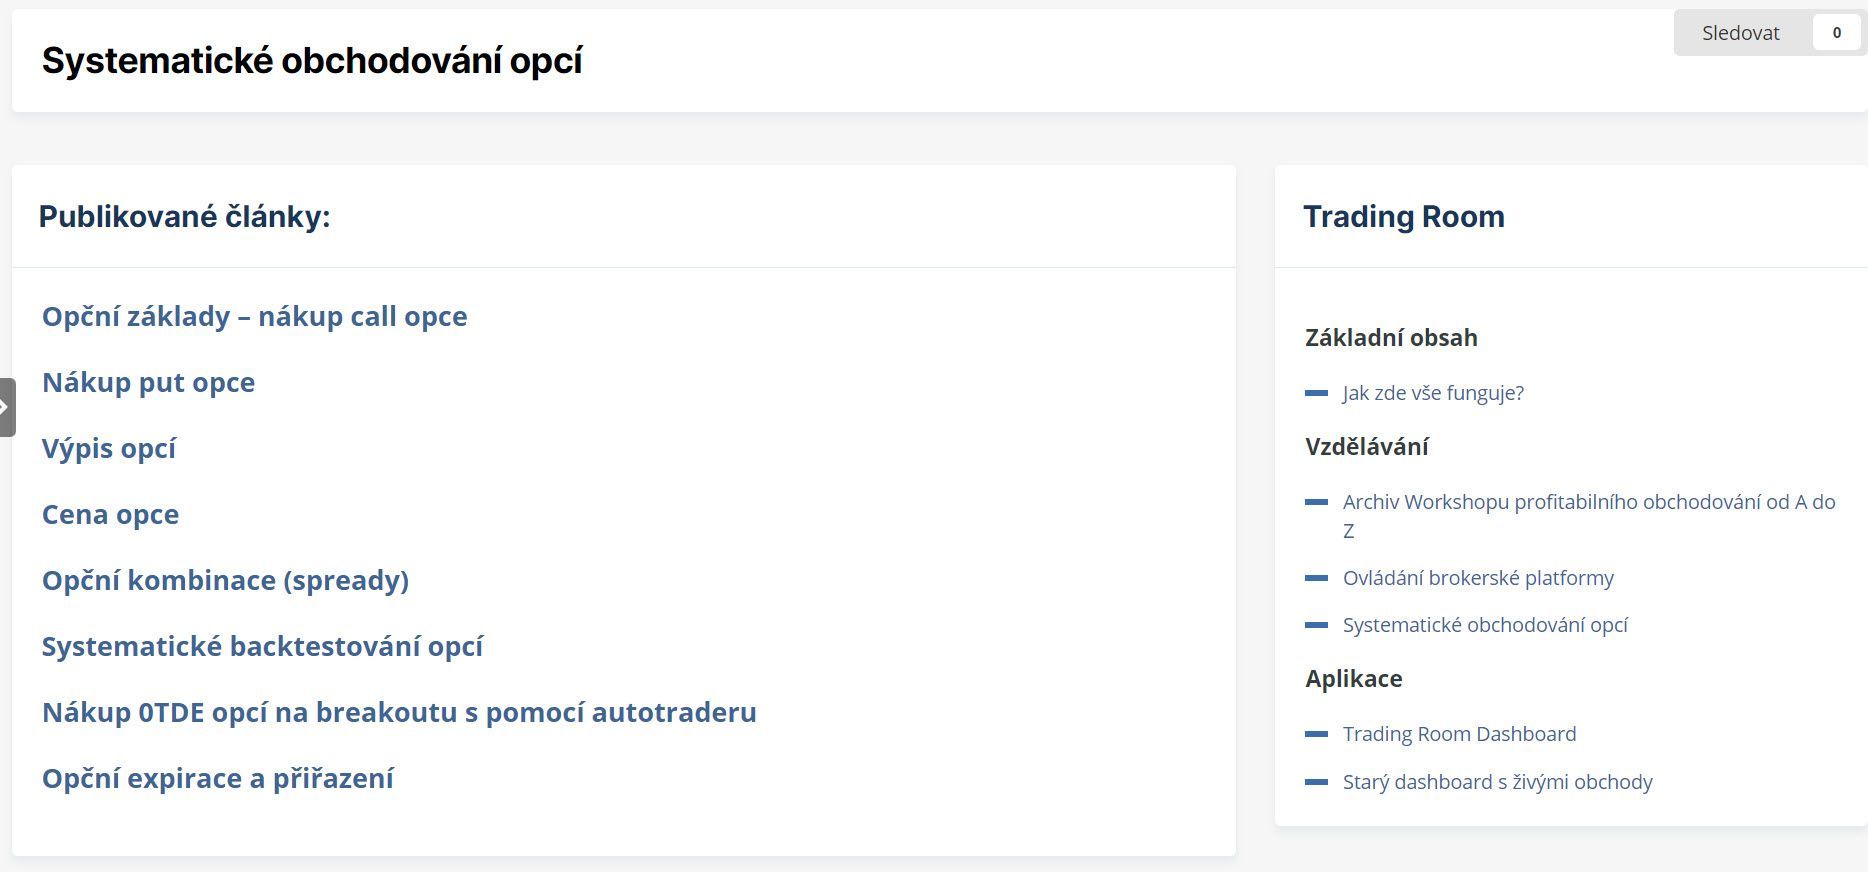Screen dimensions: 1868x872
Task: Select Ovládání brokerské platformy in sidebar
Action: point(1478,578)
